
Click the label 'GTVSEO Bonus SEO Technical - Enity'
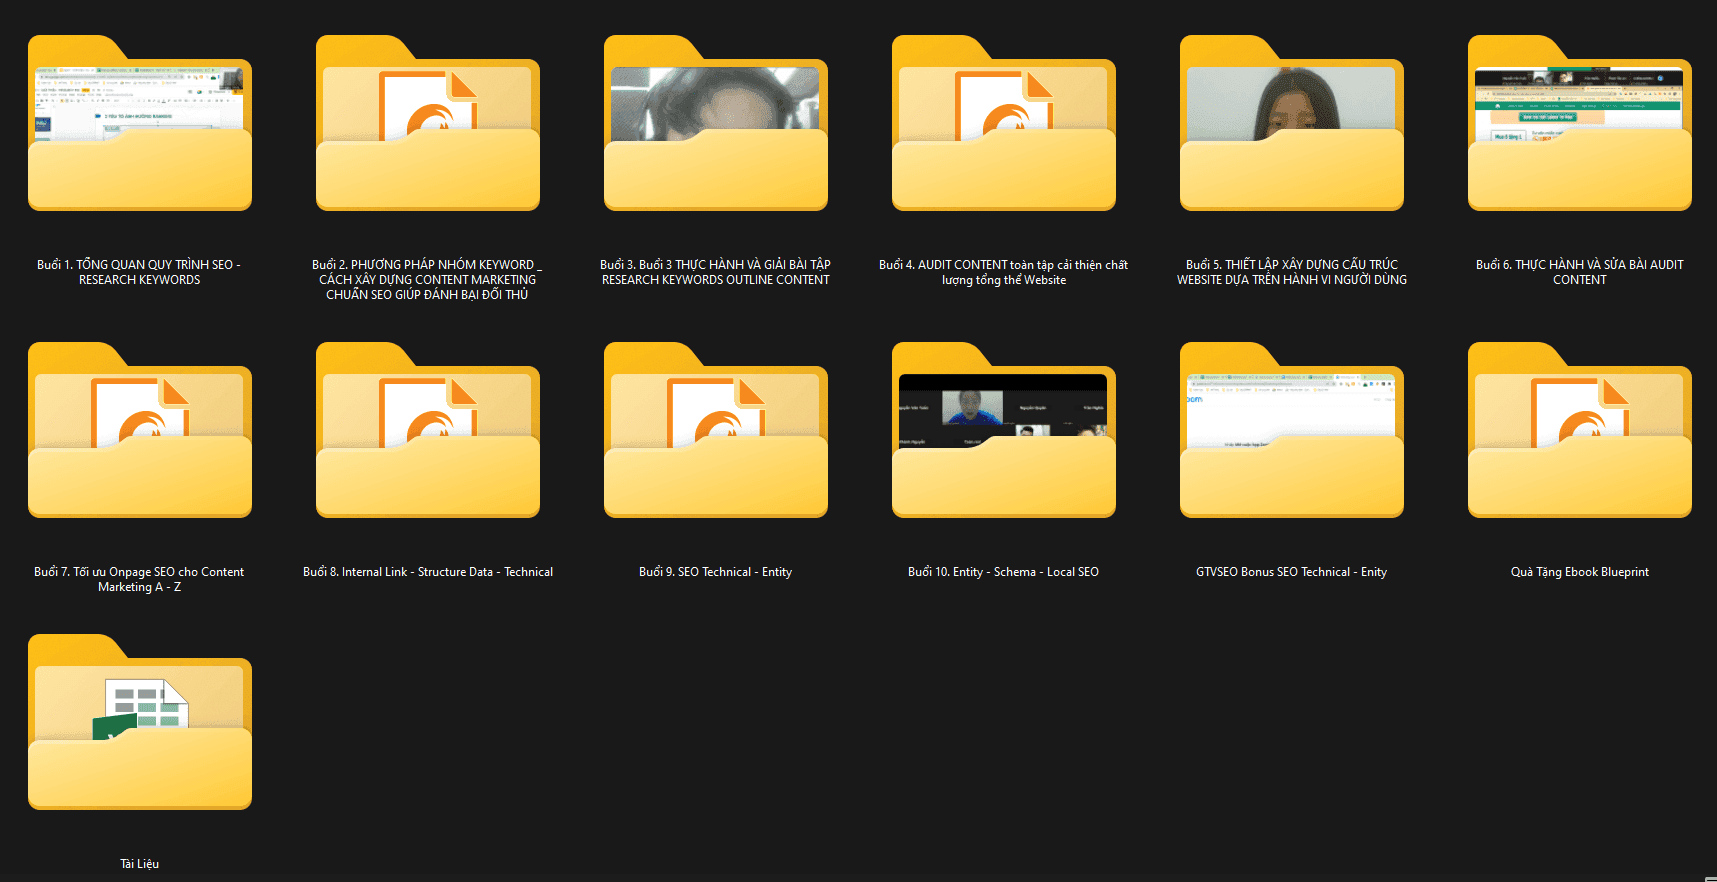[x=1291, y=572]
